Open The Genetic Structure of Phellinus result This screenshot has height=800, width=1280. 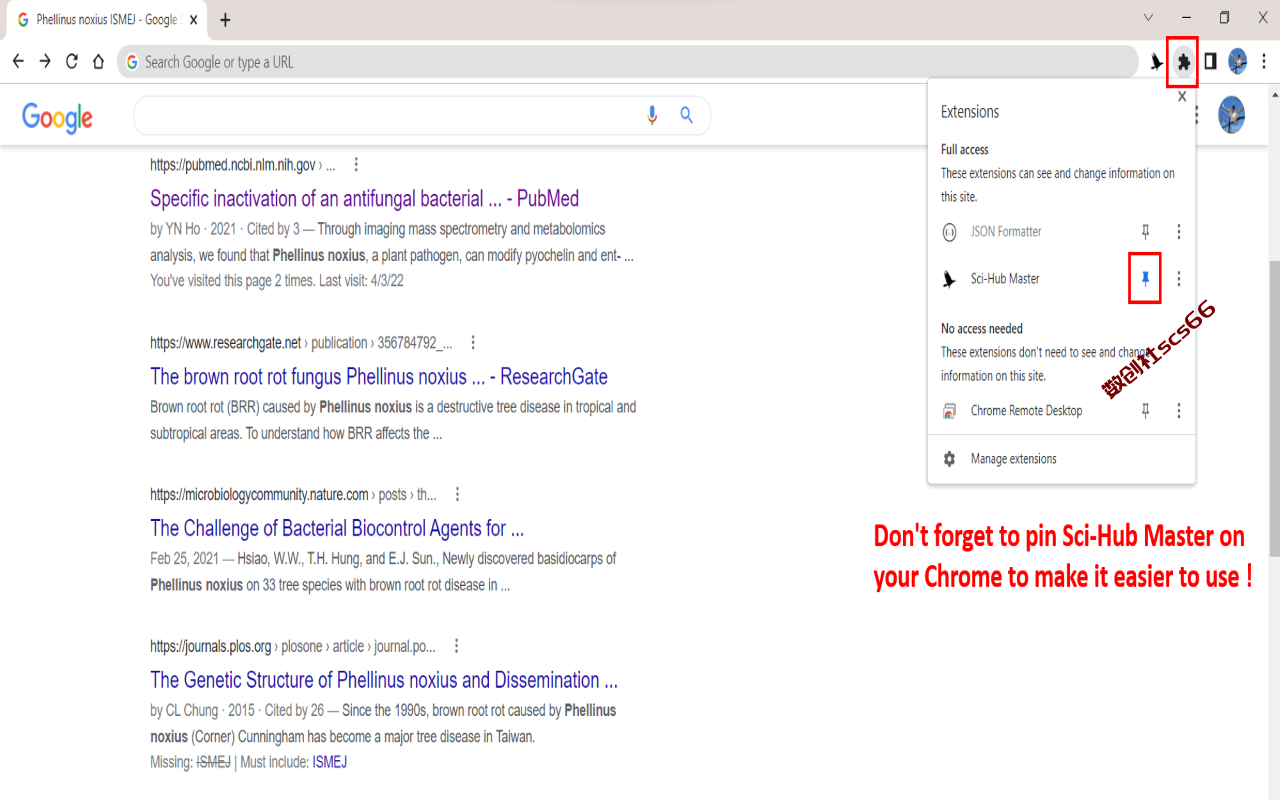point(384,680)
